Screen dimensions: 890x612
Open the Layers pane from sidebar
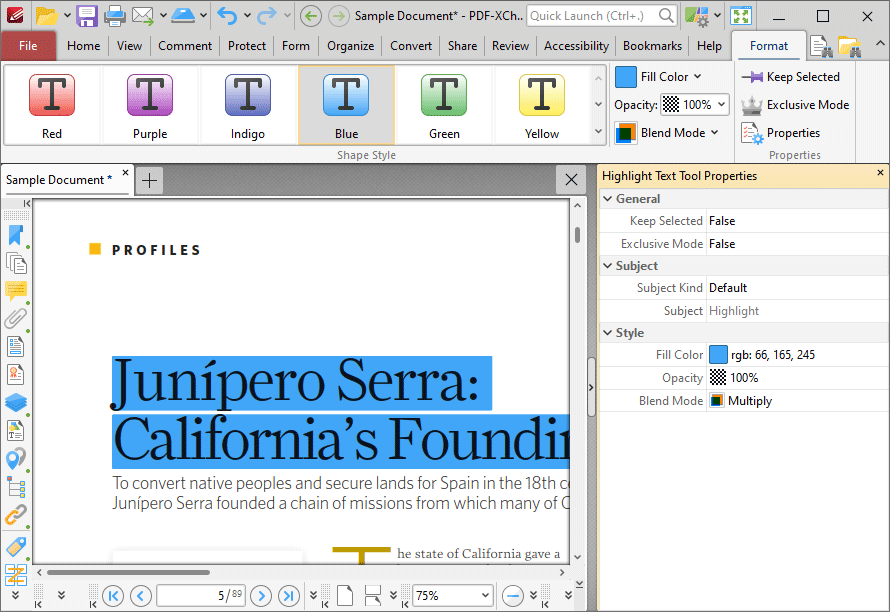16,403
